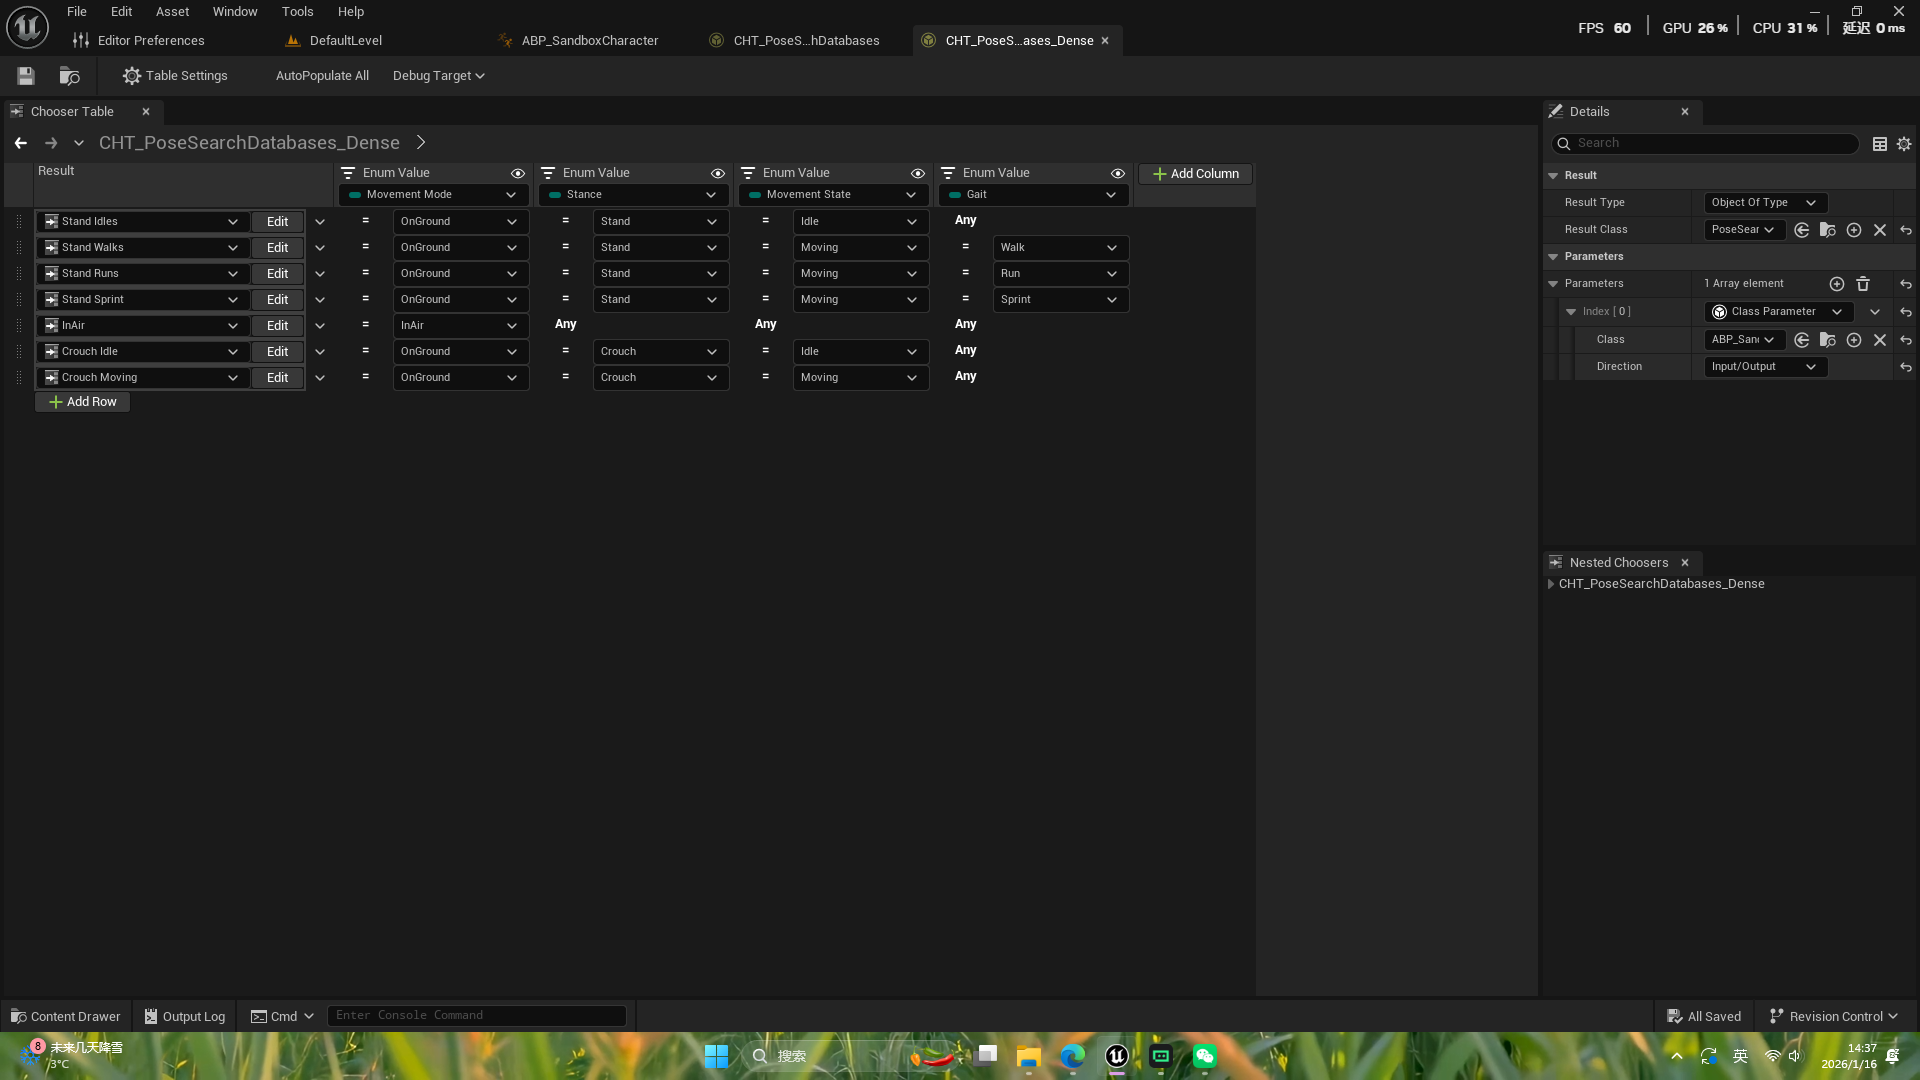Click the Save asset icon in the toolbar
Image resolution: width=1920 pixels, height=1080 pixels.
(x=26, y=76)
